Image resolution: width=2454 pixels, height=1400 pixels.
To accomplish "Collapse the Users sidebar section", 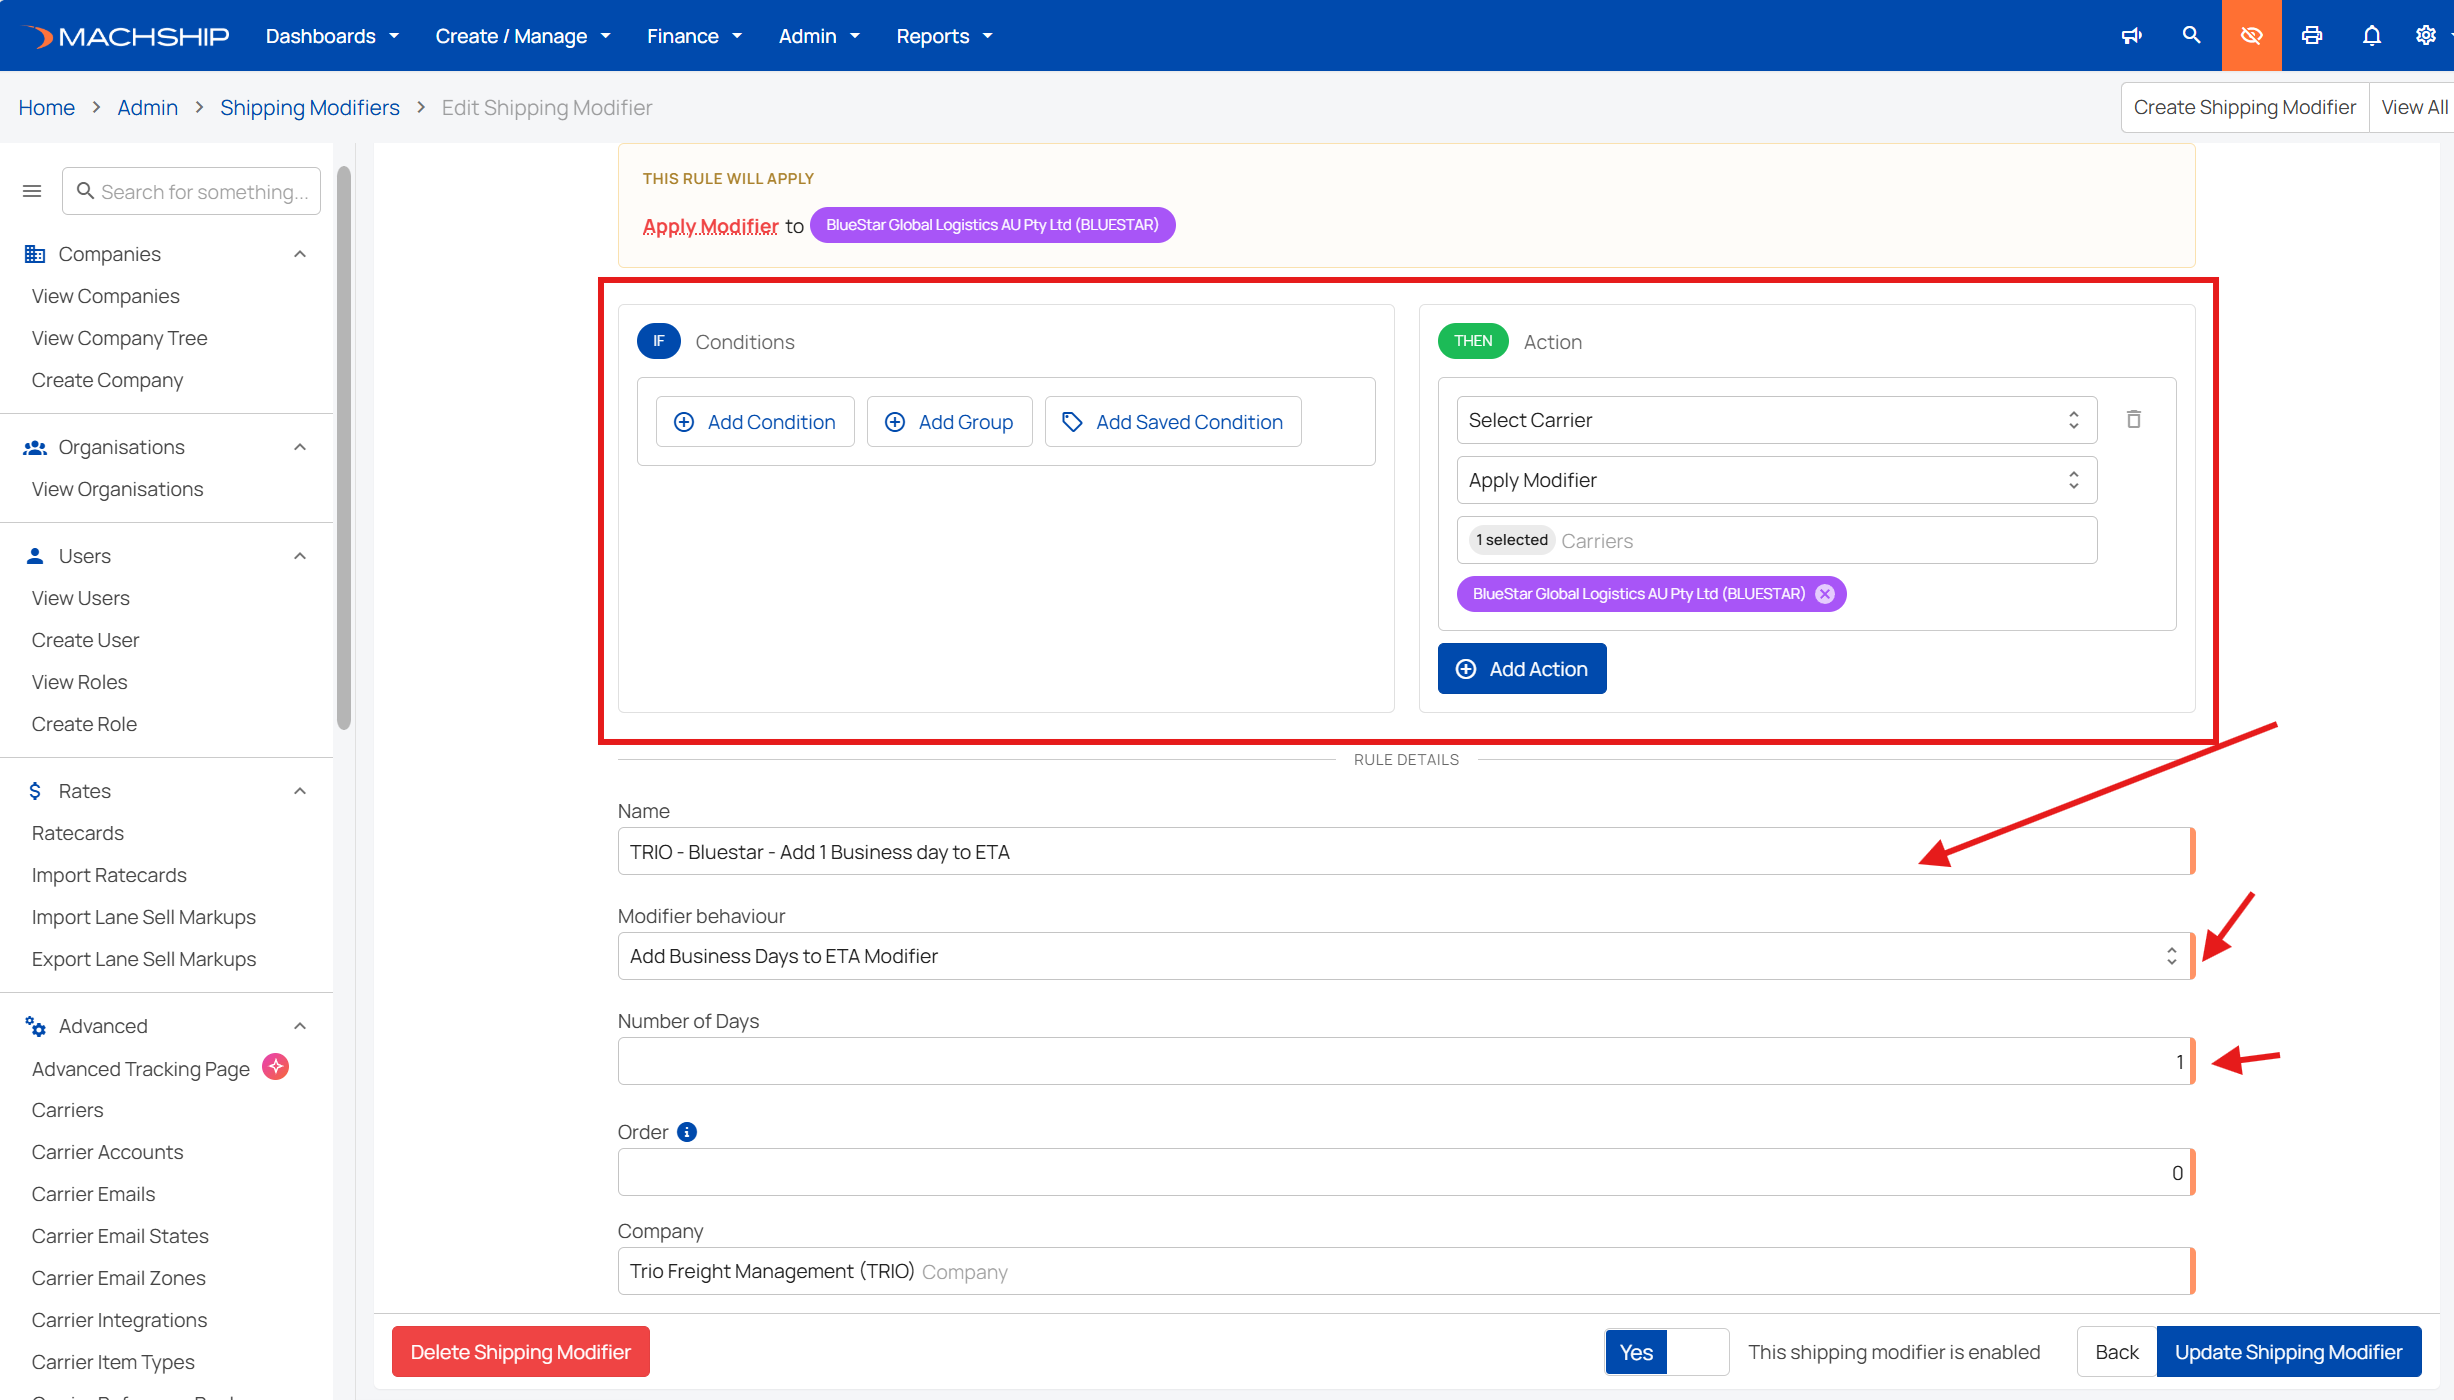I will 300,556.
